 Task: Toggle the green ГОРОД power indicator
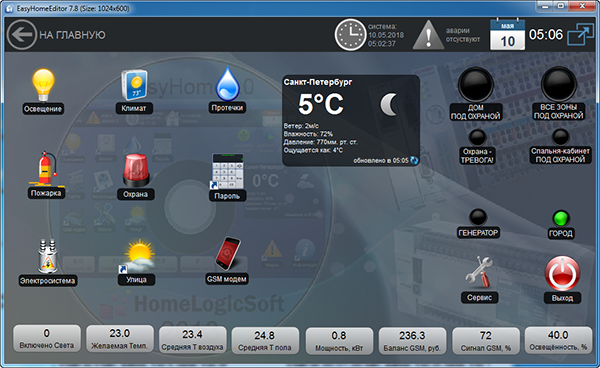click(x=561, y=219)
